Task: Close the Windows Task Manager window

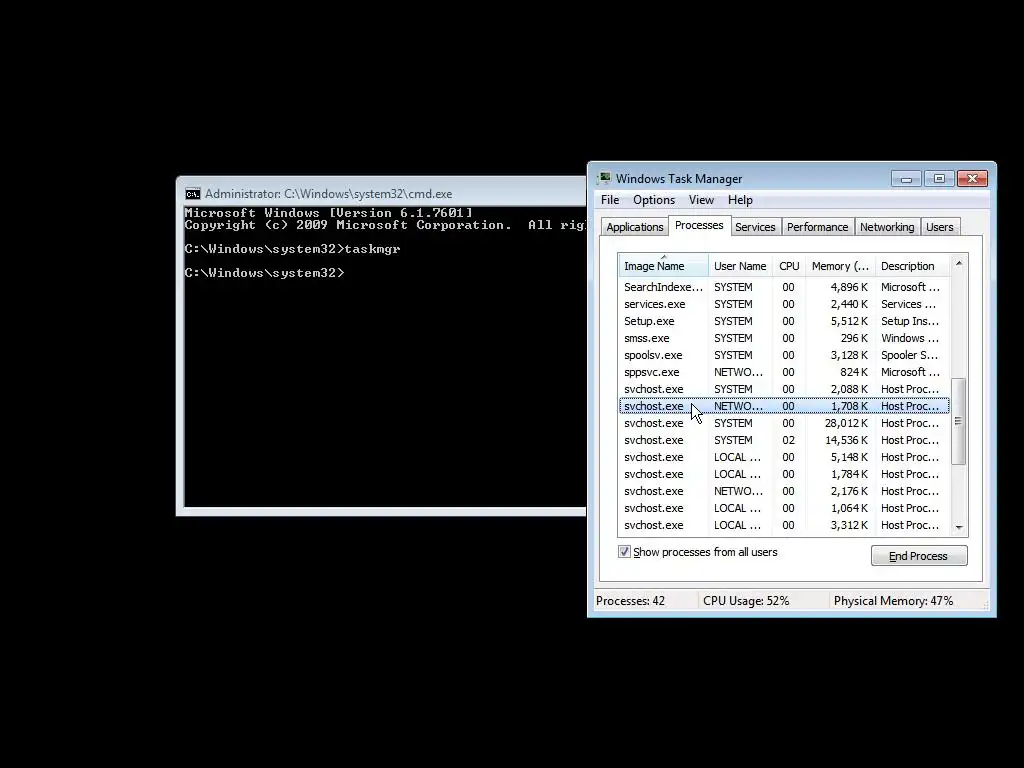Action: tap(972, 179)
